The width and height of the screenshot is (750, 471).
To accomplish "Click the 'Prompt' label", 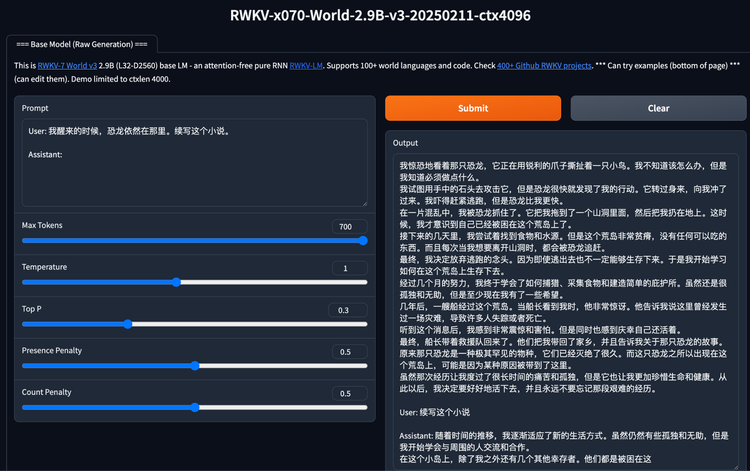I will click(35, 108).
